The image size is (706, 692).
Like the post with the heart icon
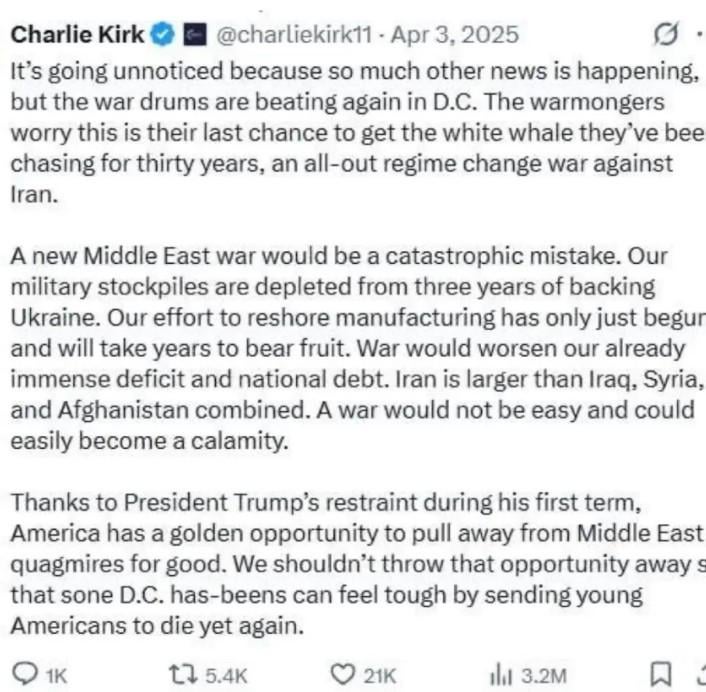(343, 674)
